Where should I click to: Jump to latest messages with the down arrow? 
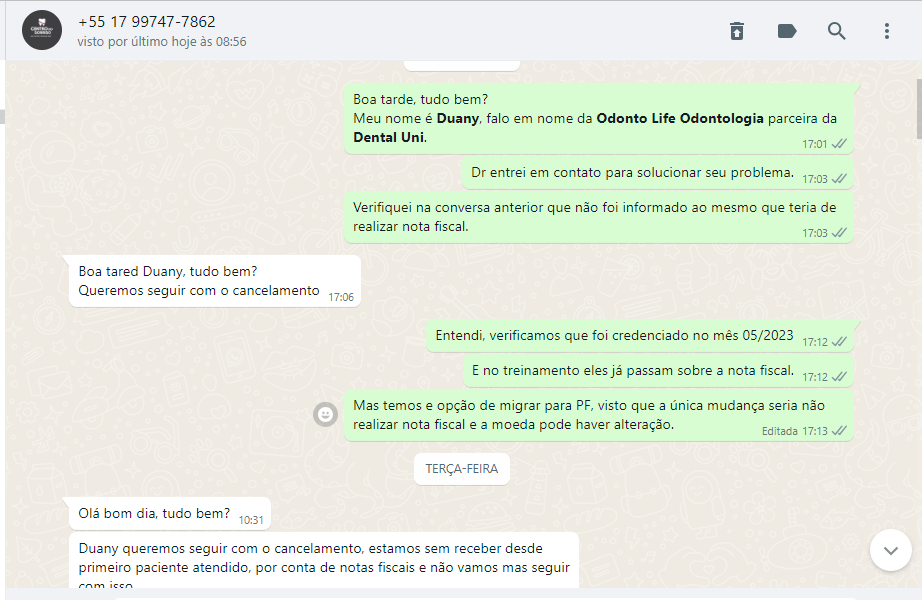[891, 550]
